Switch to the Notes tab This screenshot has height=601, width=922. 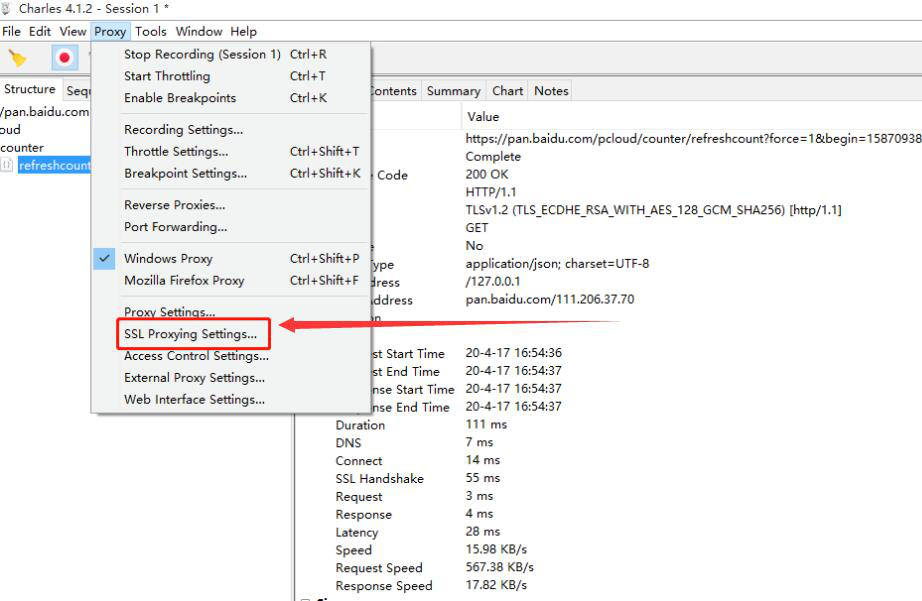click(x=551, y=91)
